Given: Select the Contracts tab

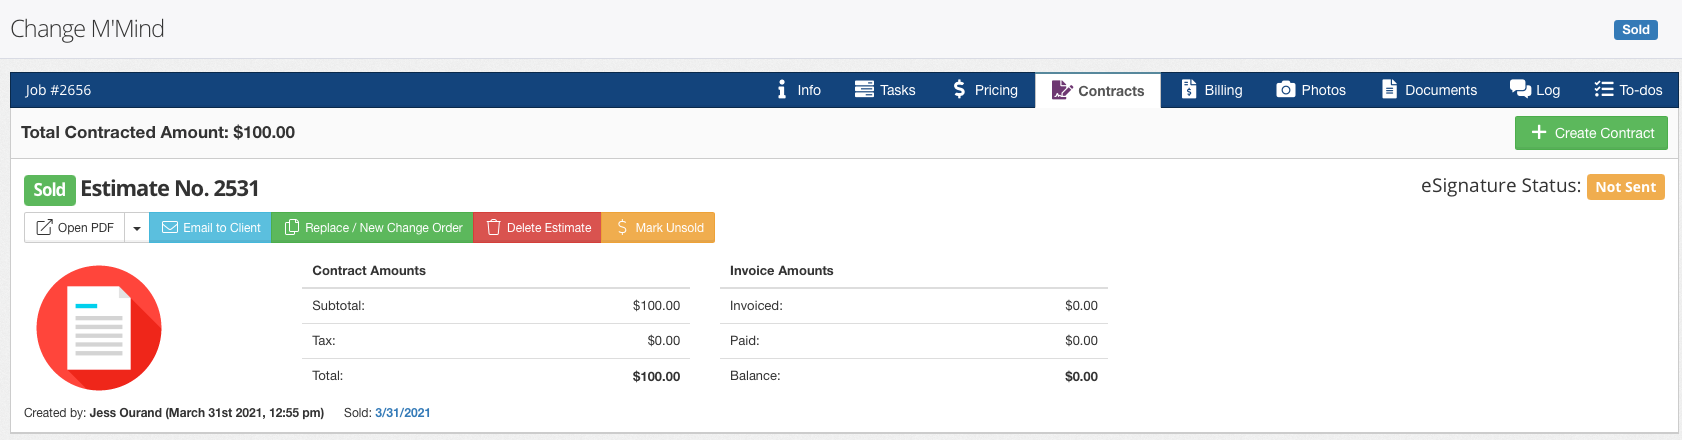Looking at the screenshot, I should [1098, 91].
